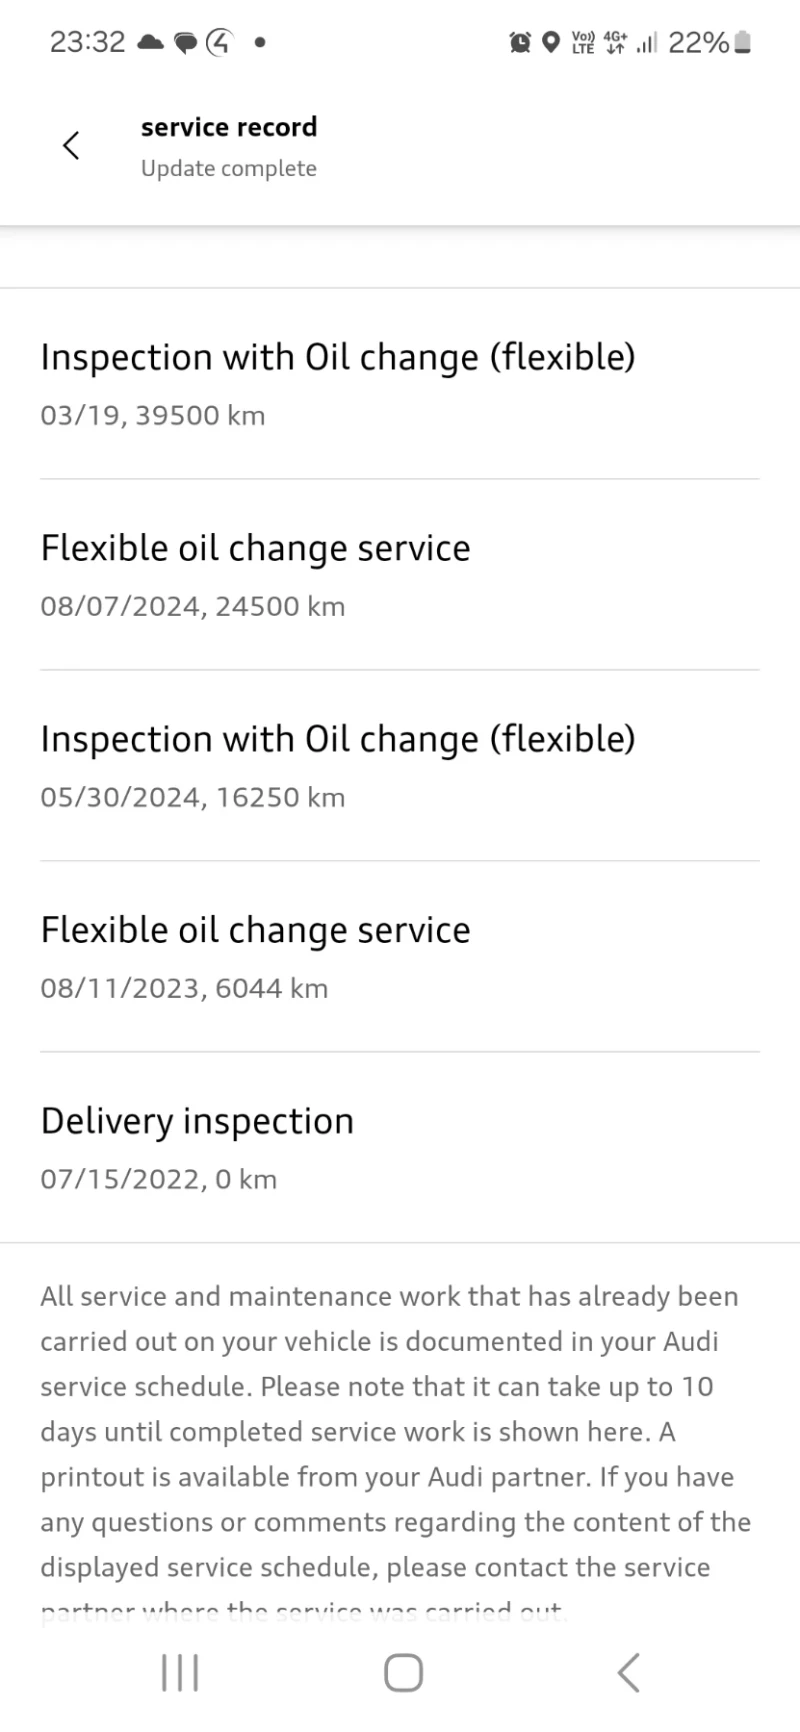The width and height of the screenshot is (800, 1732).
Task: Tap the alarm clock status icon
Action: pyautogui.click(x=520, y=42)
